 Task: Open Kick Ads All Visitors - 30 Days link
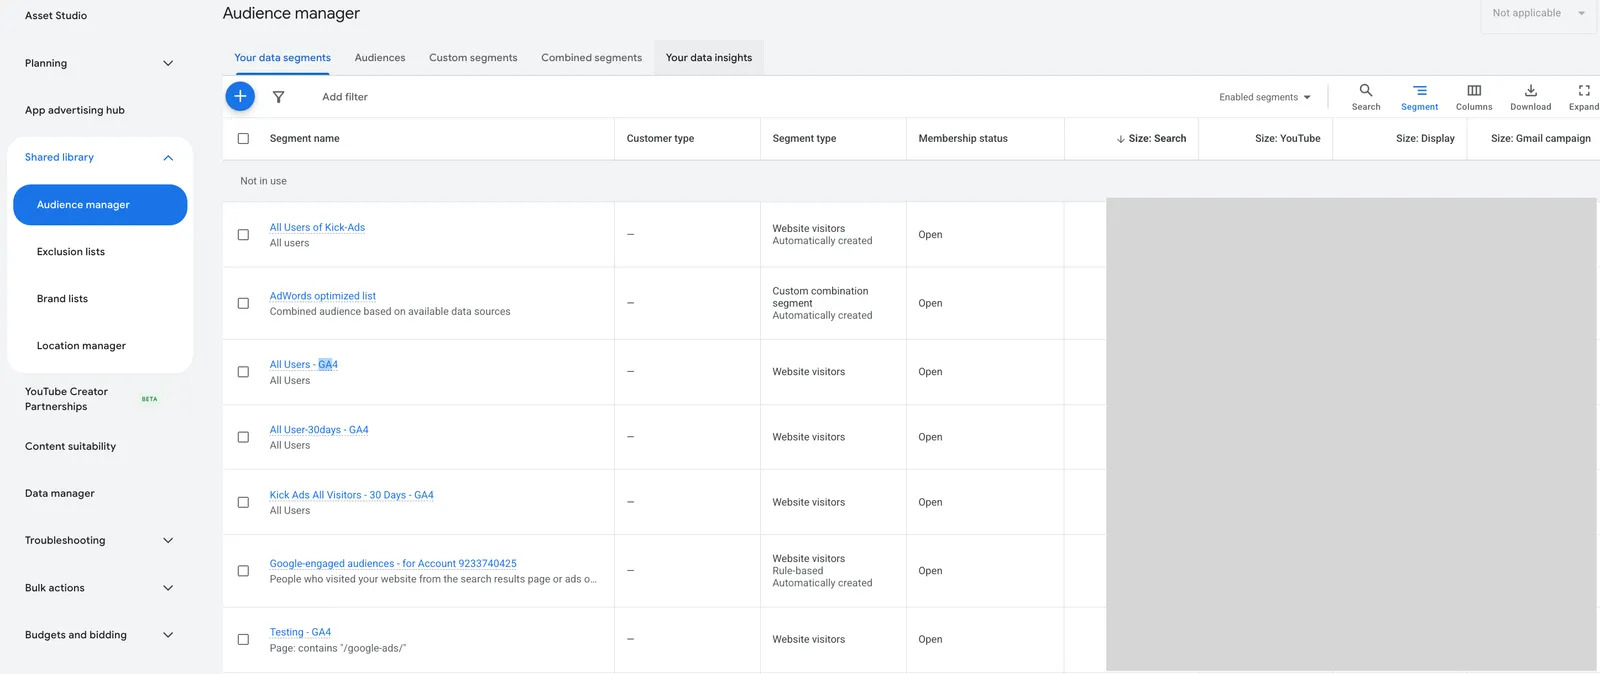pyautogui.click(x=351, y=495)
